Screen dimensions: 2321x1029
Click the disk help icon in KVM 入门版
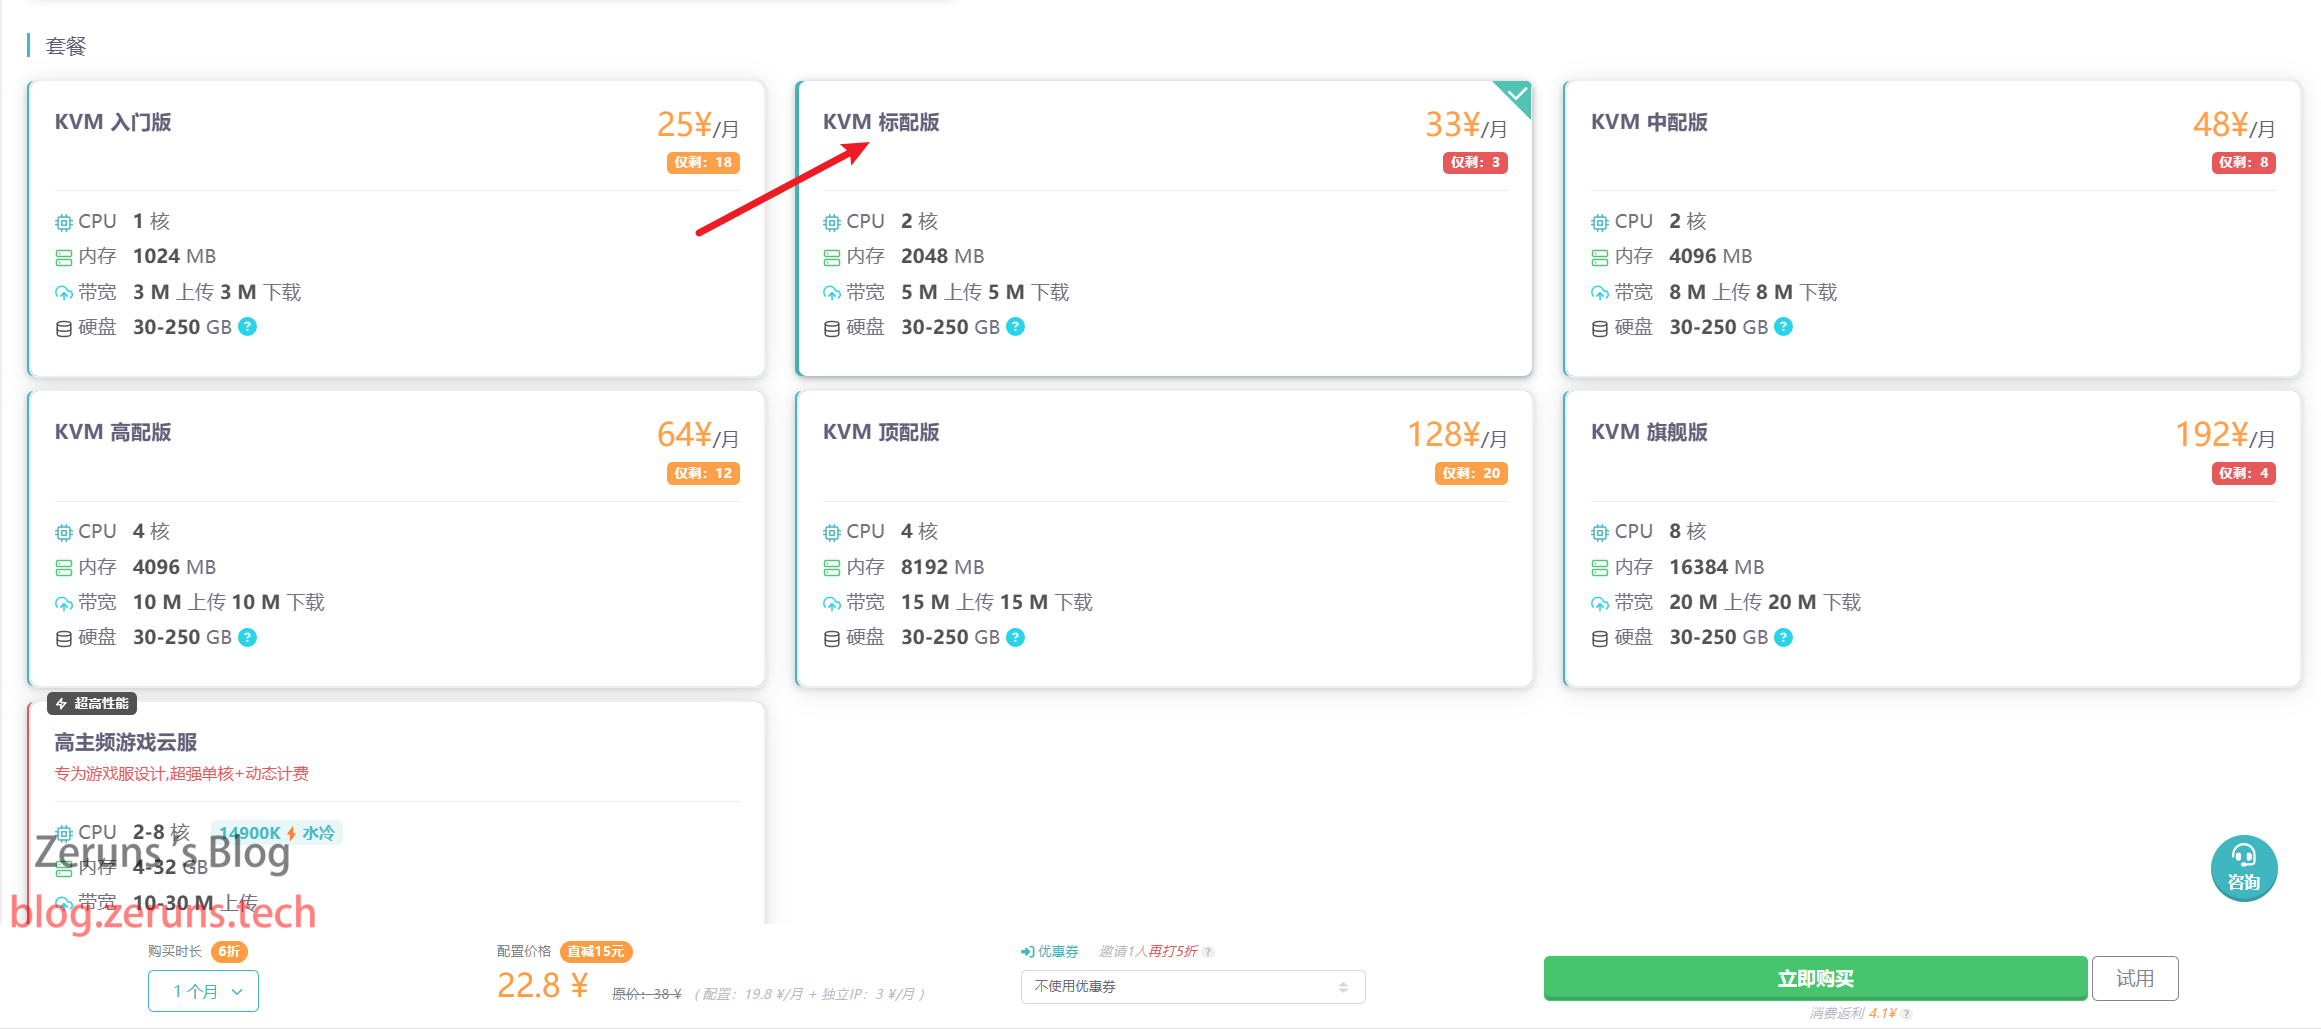point(248,327)
